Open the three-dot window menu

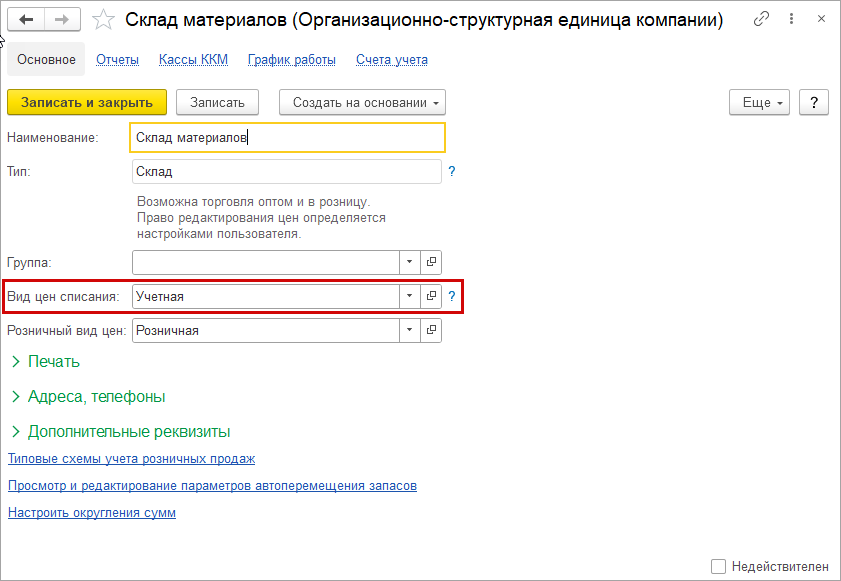[x=791, y=19]
